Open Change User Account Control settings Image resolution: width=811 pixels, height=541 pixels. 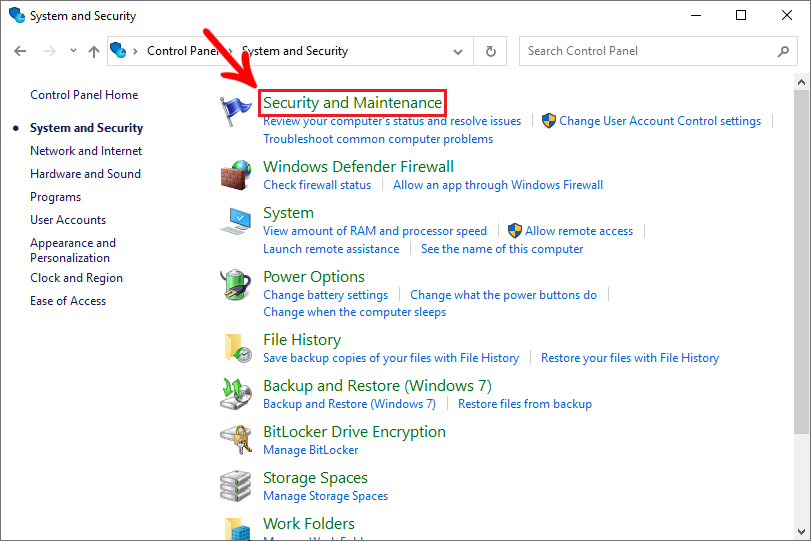pyautogui.click(x=660, y=121)
